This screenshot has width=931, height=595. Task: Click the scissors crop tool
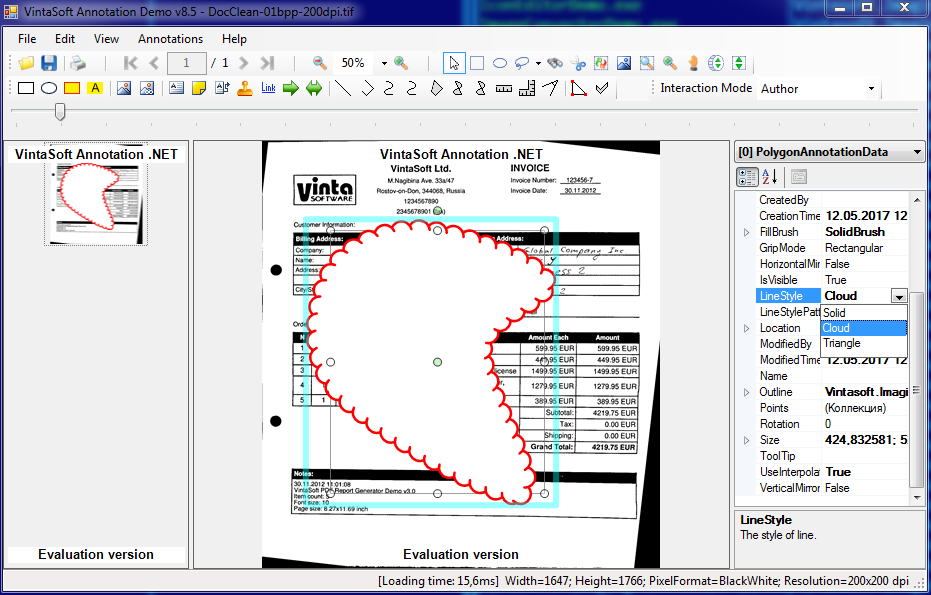coord(578,63)
